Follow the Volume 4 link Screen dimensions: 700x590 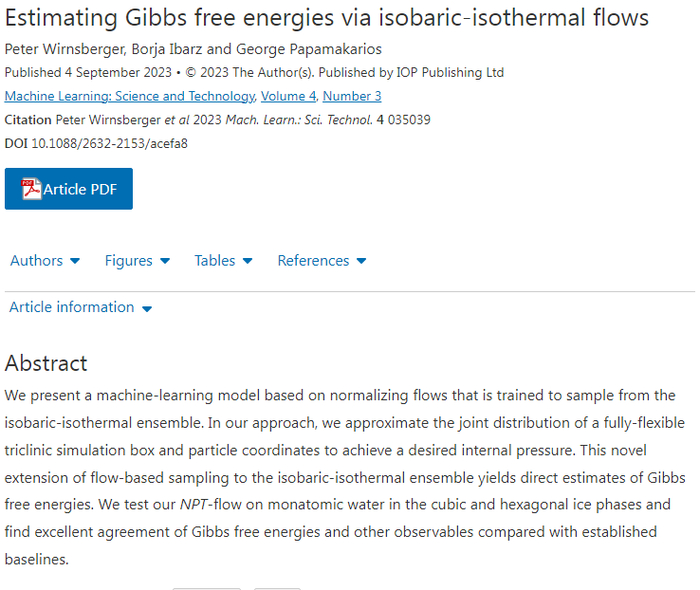(x=288, y=97)
